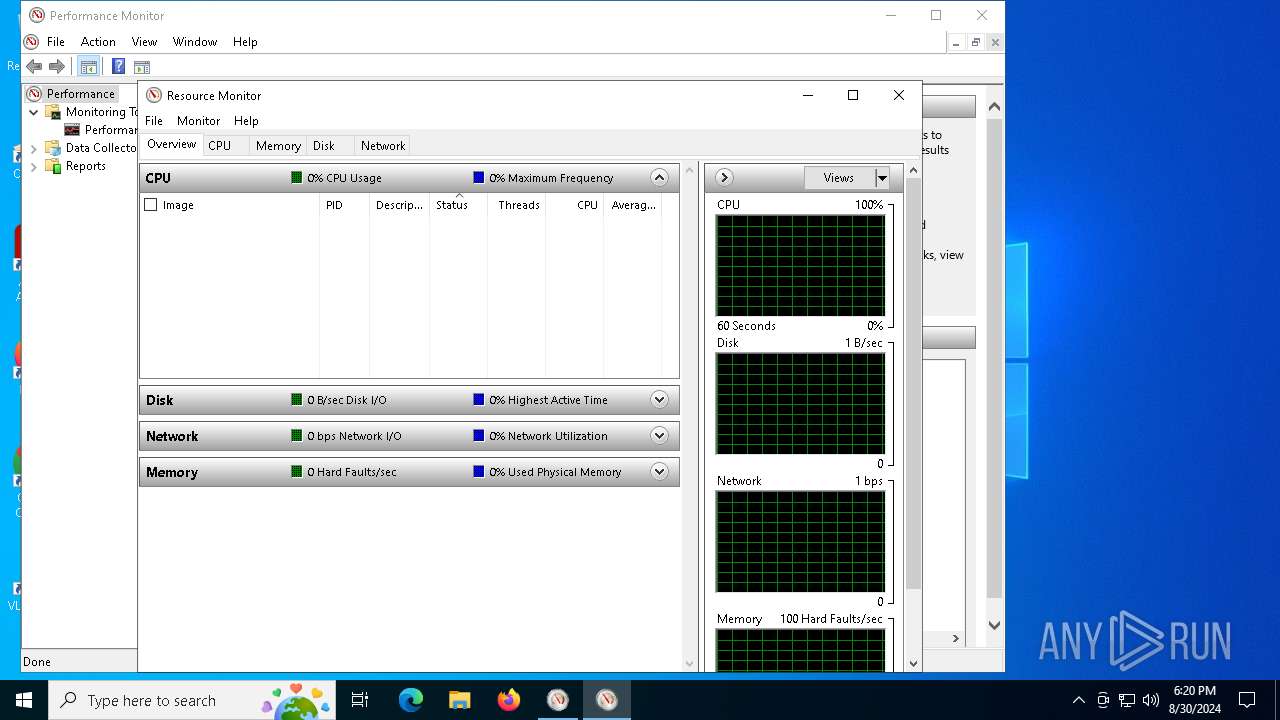Collapse graph pane with arrow button
The width and height of the screenshot is (1280, 720).
click(724, 178)
